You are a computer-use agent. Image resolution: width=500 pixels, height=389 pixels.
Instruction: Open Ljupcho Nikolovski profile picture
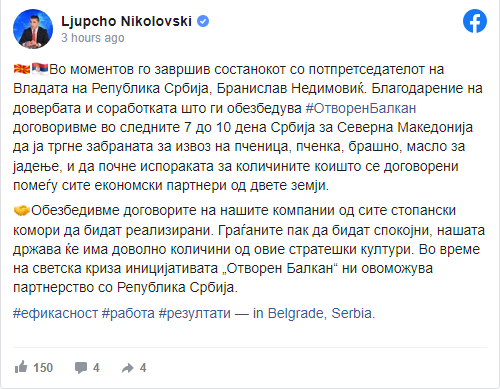pos(33,29)
